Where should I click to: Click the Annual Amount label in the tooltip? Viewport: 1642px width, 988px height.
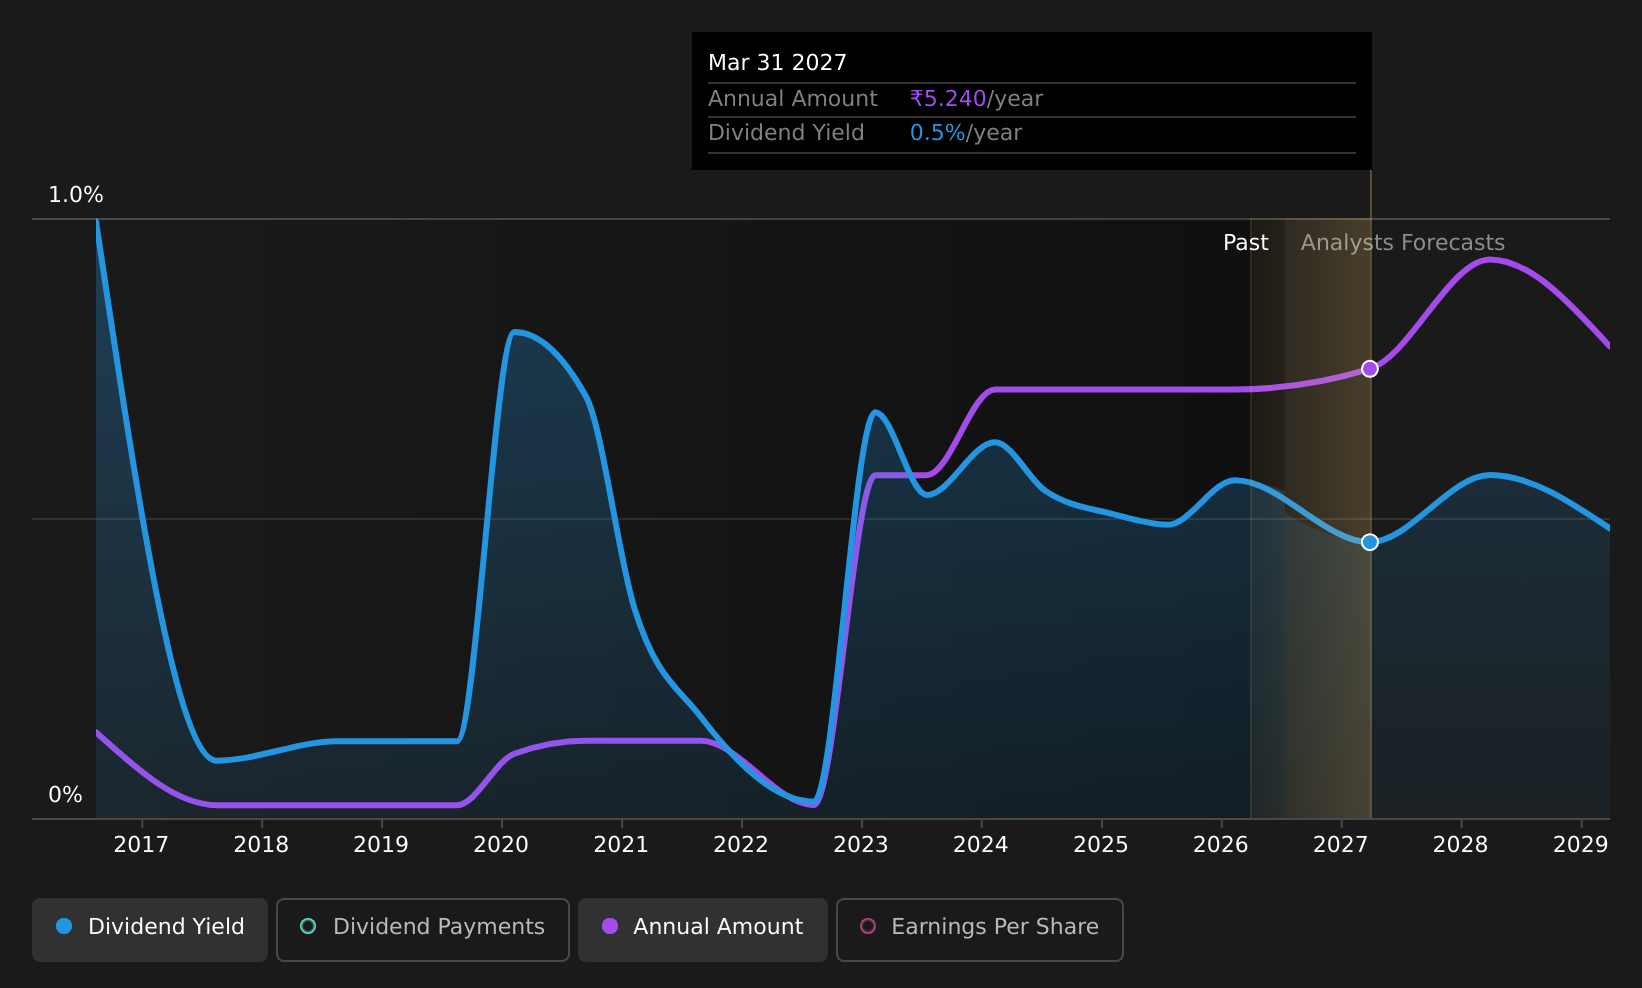pyautogui.click(x=793, y=99)
